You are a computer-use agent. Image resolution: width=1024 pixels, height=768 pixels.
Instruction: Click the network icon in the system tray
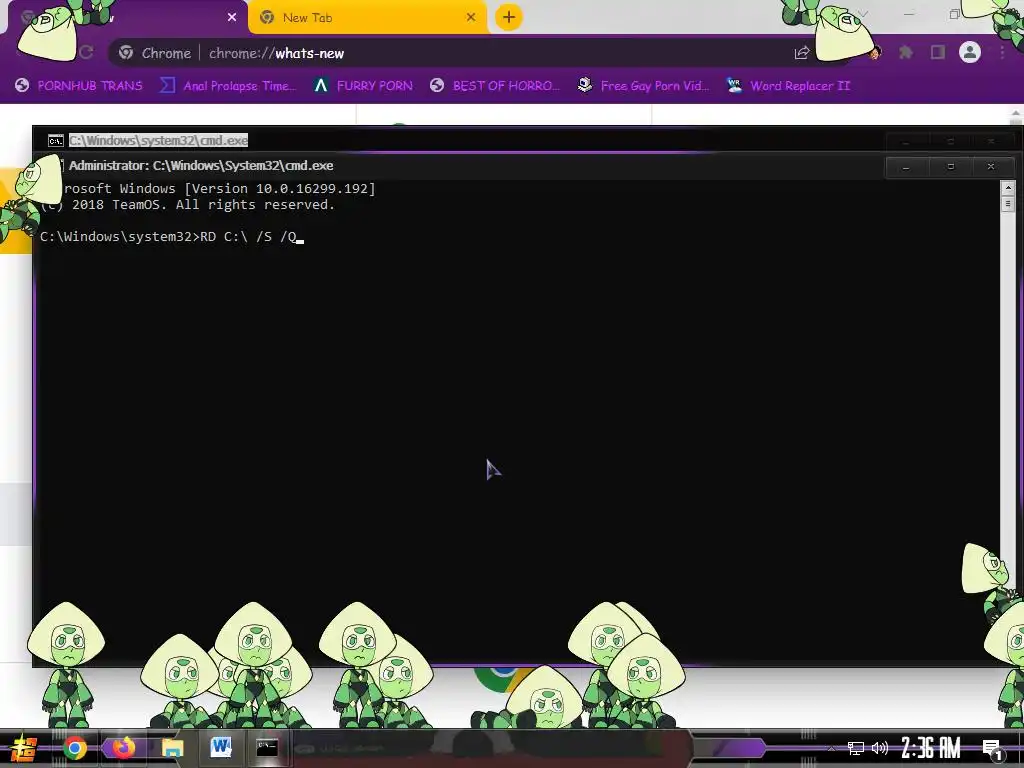[856, 748]
